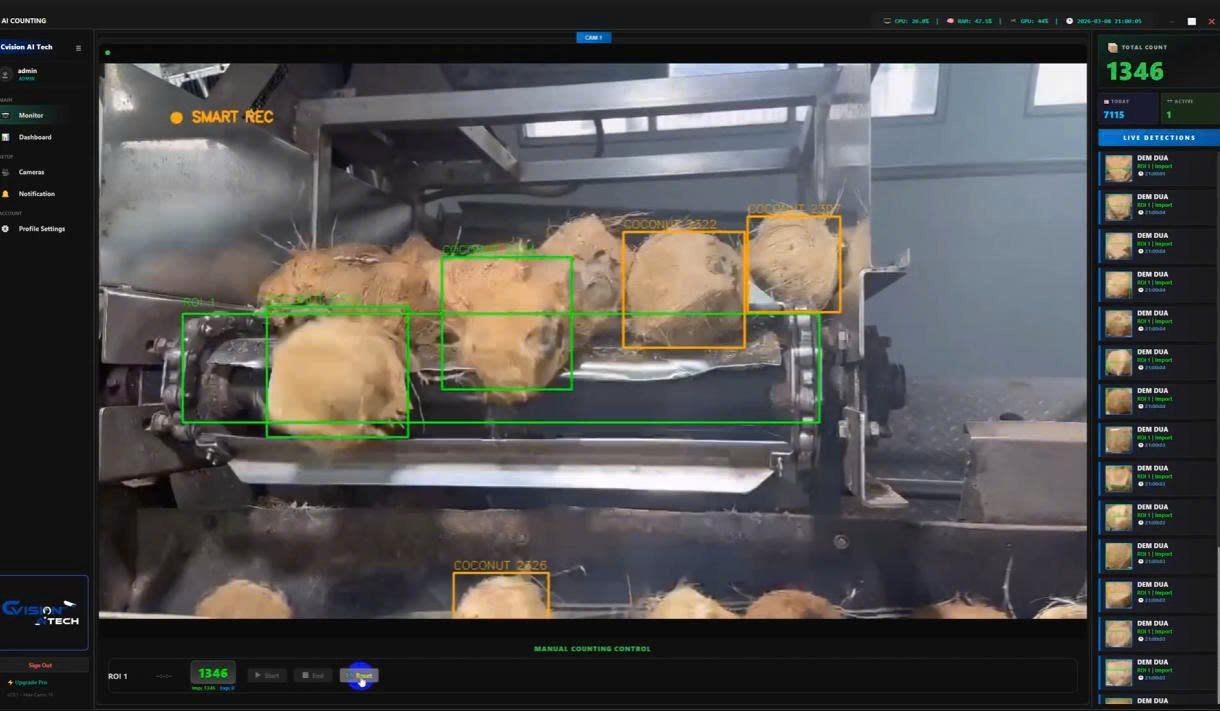Open the first DEM DUA detection thumbnail
The width and height of the screenshot is (1220, 711).
pos(1118,168)
